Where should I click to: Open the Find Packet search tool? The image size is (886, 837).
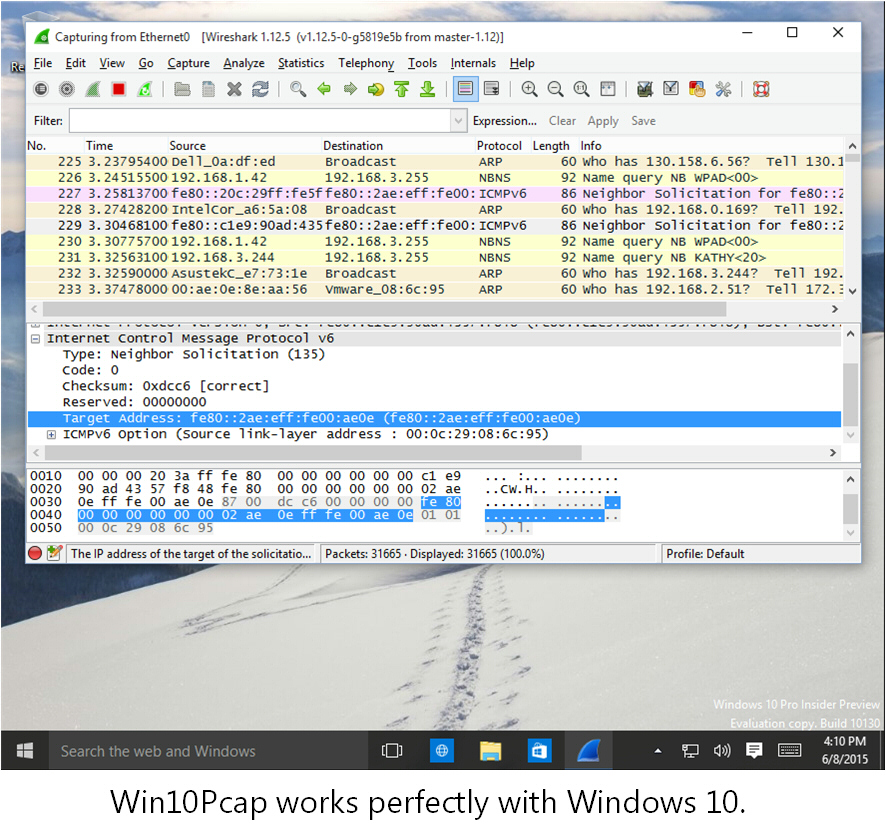(x=296, y=89)
